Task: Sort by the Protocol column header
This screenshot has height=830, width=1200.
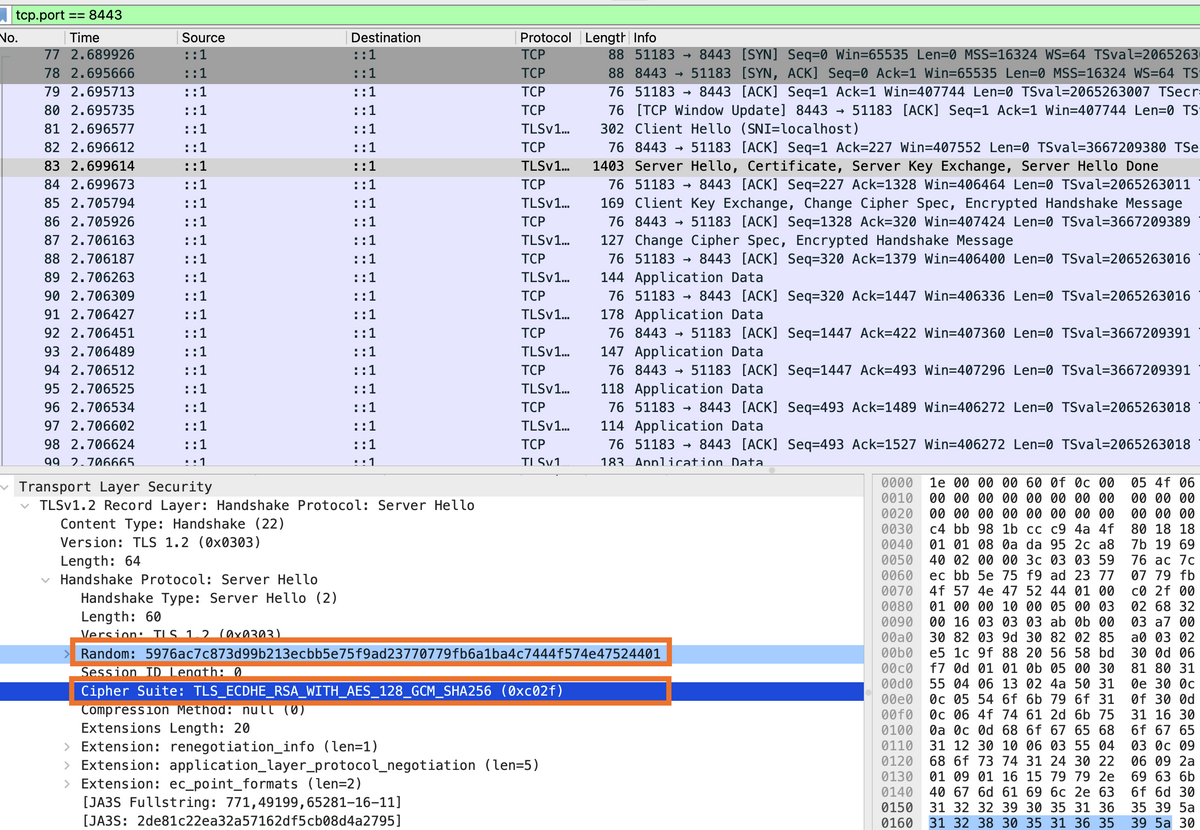Action: (546, 37)
